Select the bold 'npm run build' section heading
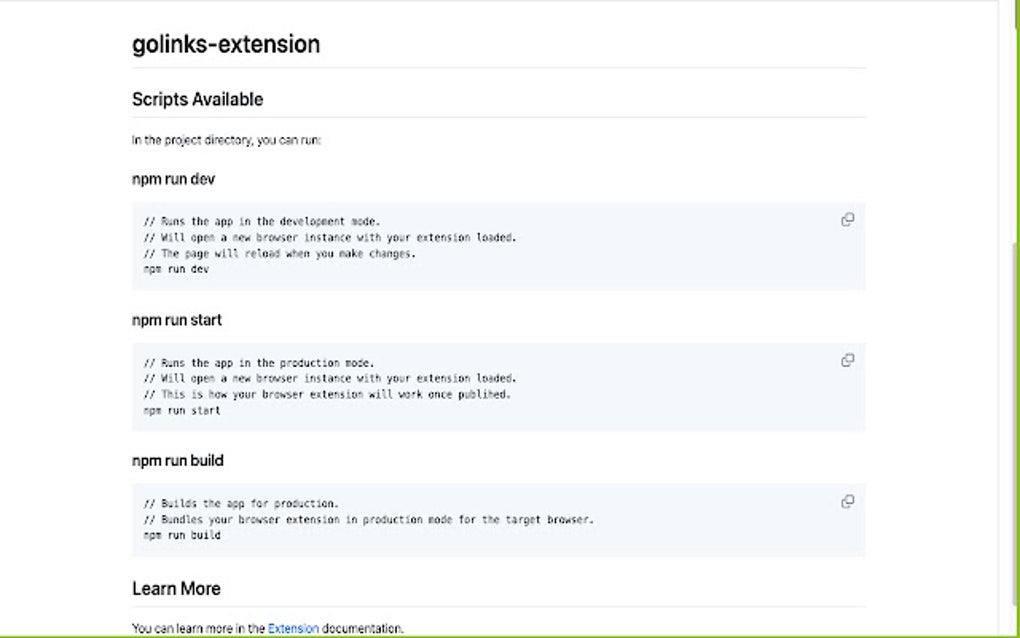This screenshot has height=638, width=1020. pyautogui.click(x=178, y=461)
